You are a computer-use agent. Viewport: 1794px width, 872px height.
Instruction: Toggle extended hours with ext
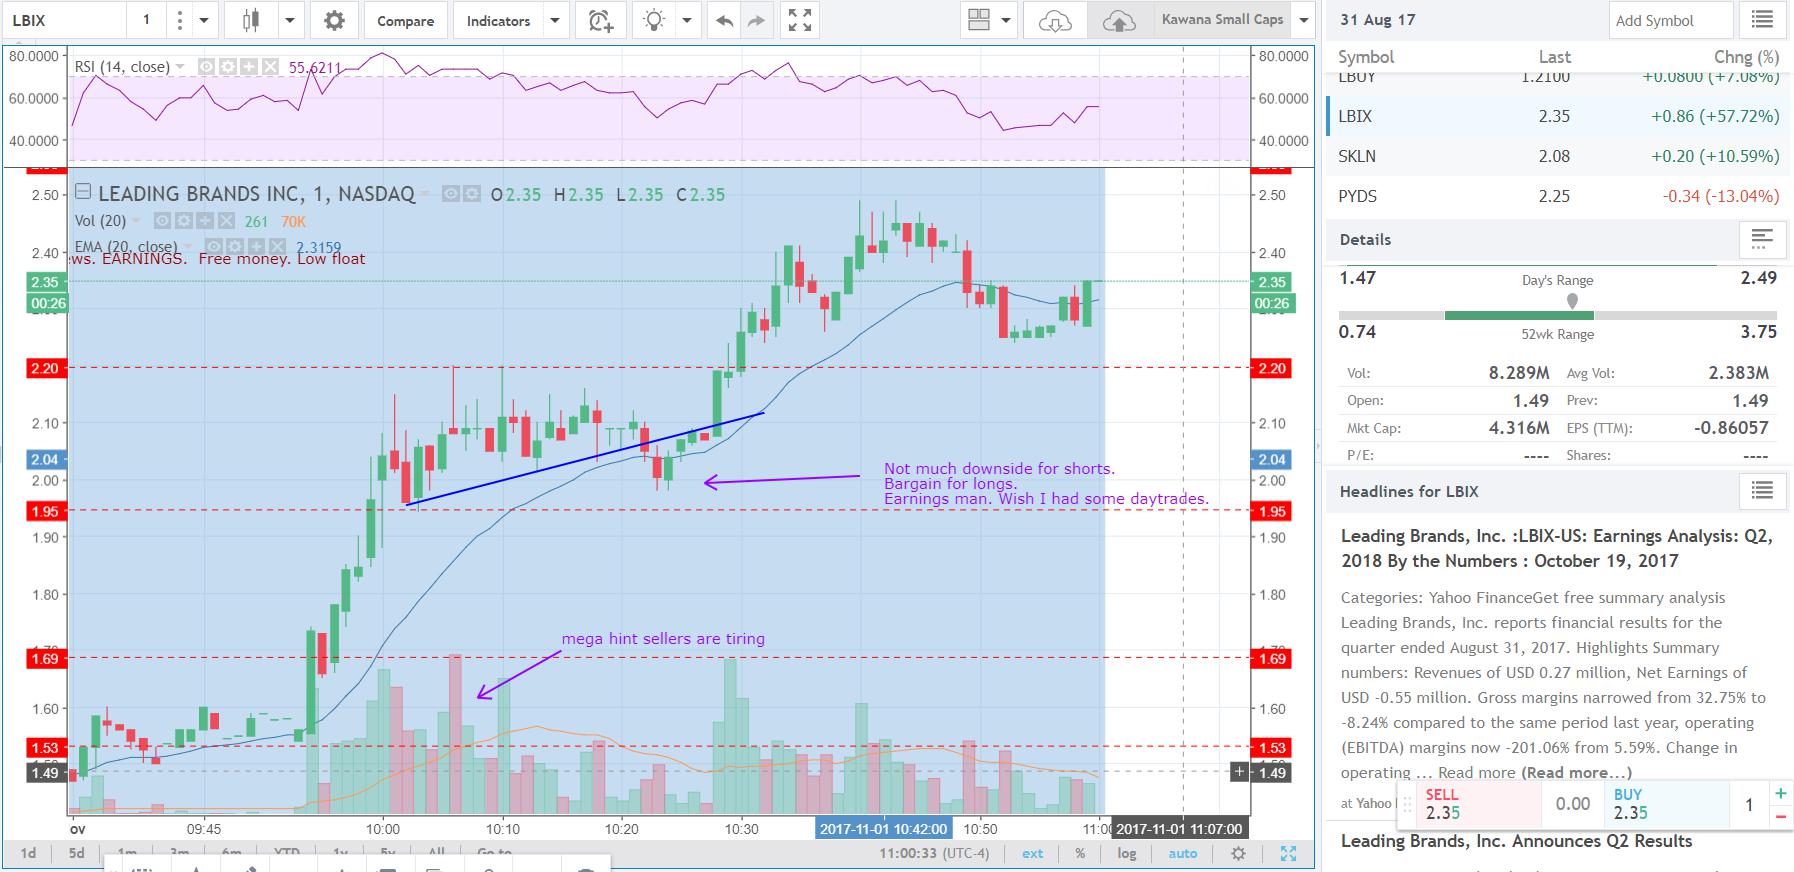[x=1032, y=853]
